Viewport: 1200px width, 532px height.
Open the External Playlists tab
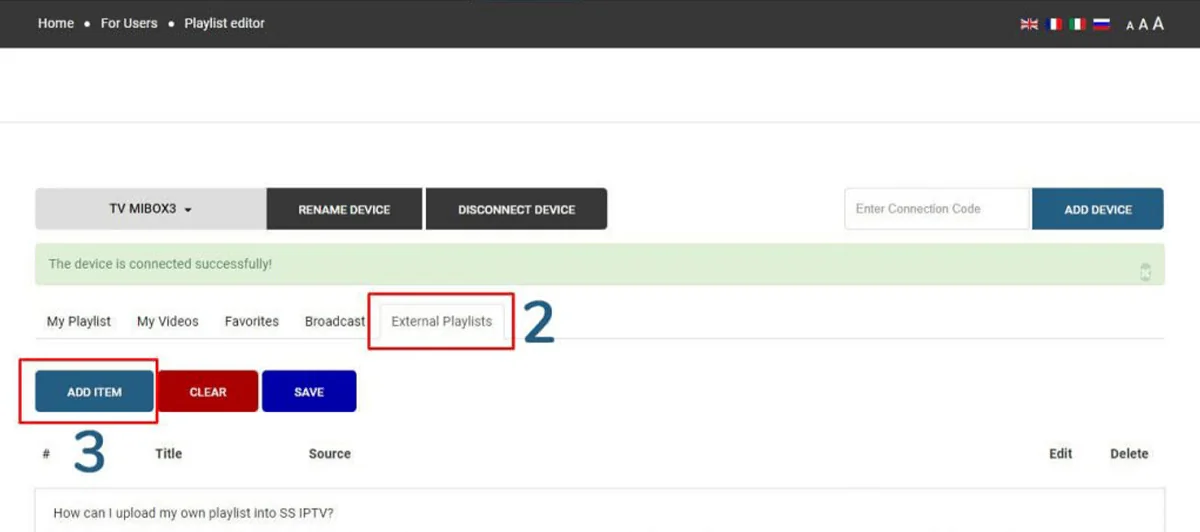(x=442, y=321)
